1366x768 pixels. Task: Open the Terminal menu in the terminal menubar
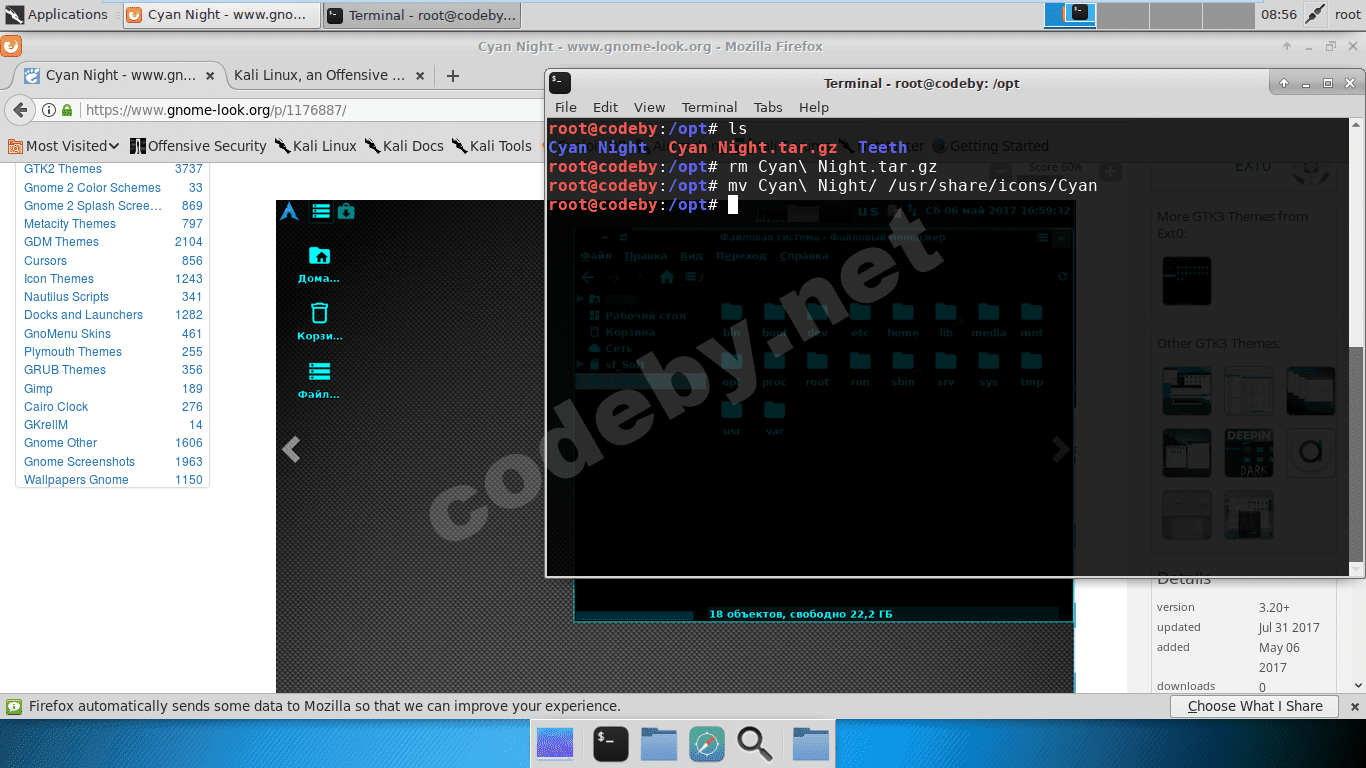pyautogui.click(x=709, y=107)
